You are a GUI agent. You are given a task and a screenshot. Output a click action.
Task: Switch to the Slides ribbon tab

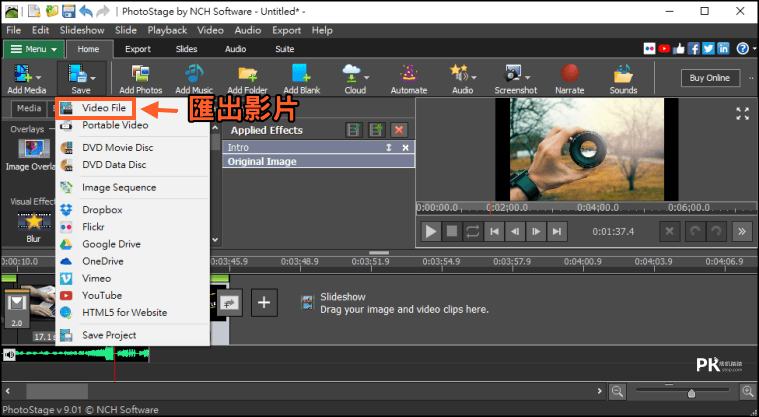186,49
